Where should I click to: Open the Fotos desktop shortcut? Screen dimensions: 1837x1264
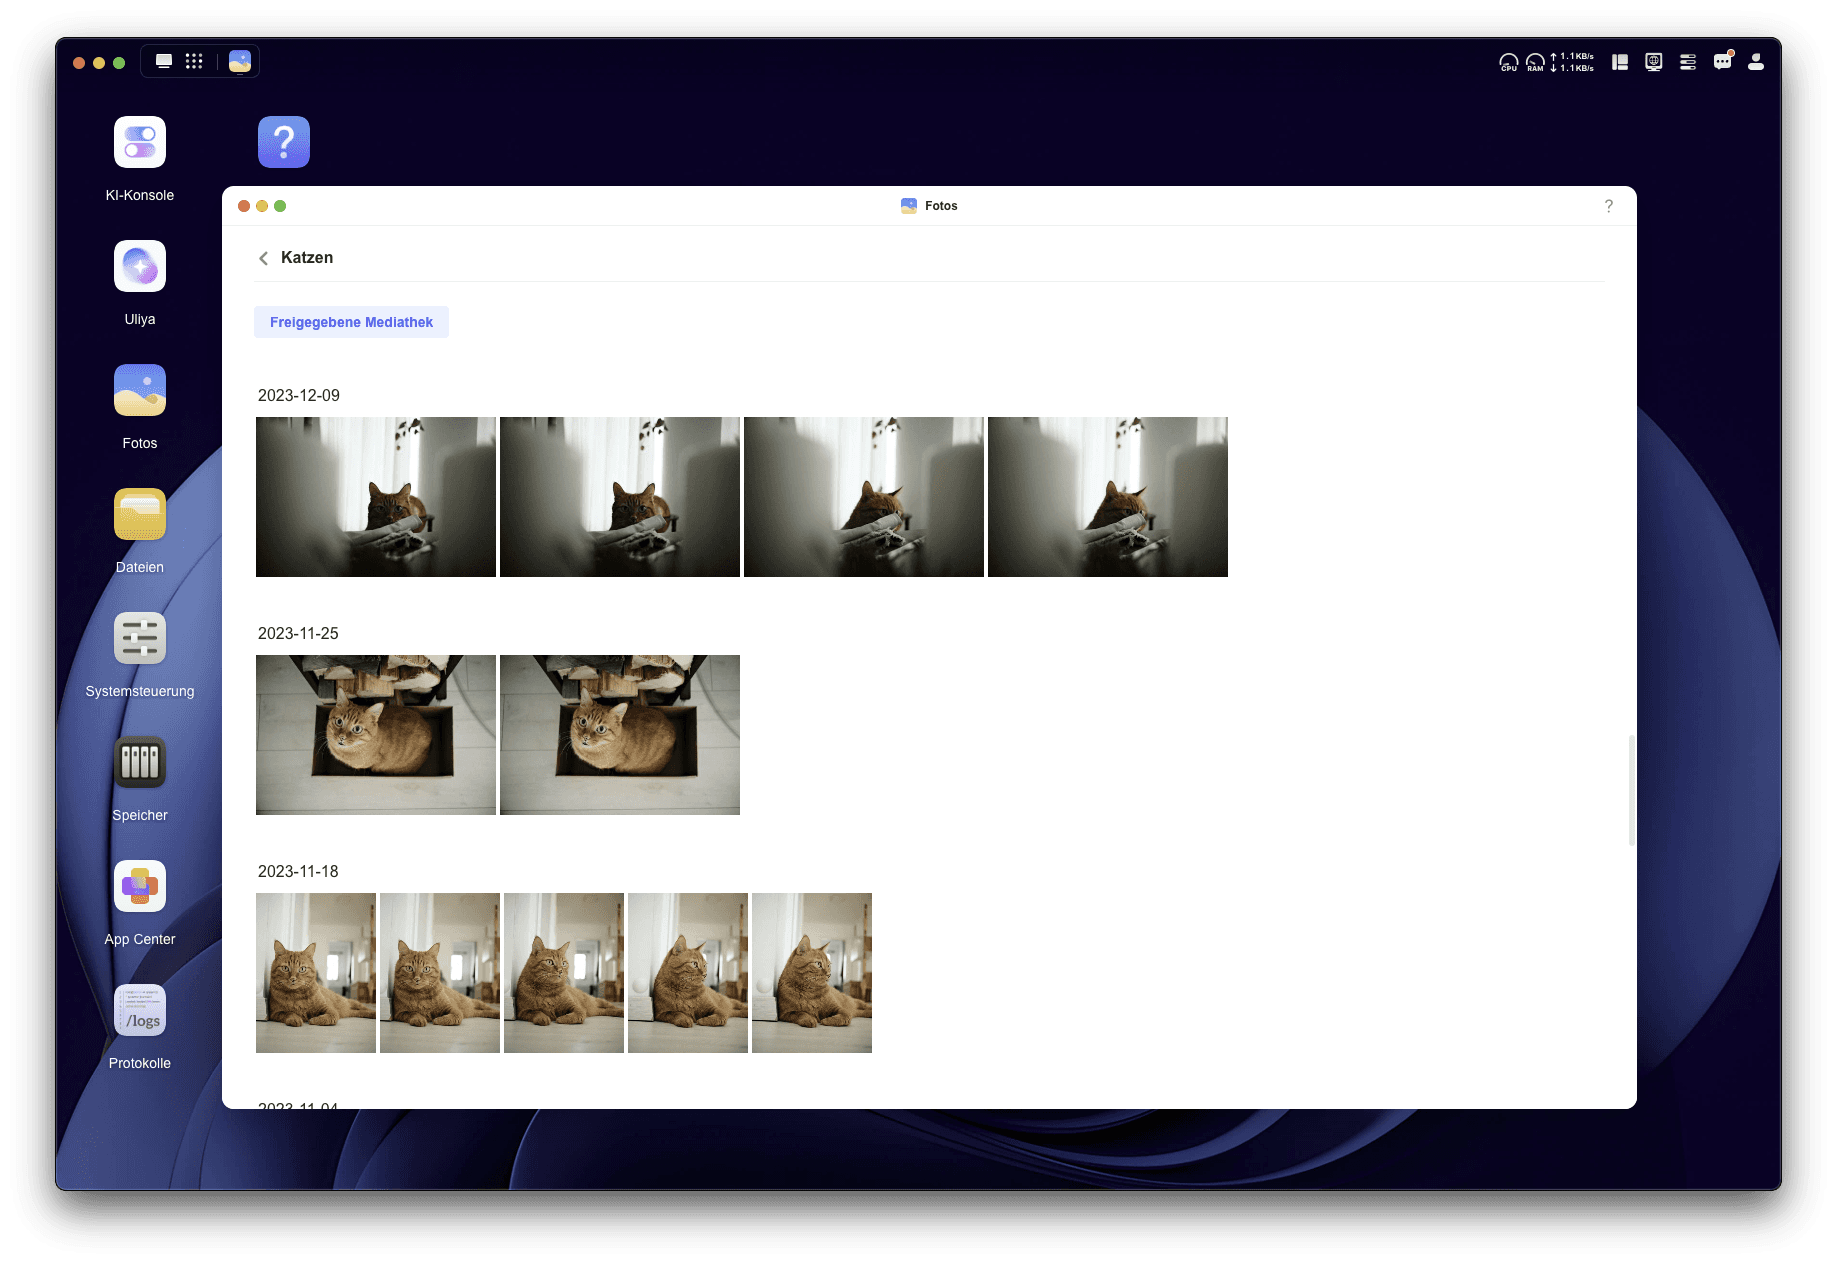[x=140, y=390]
